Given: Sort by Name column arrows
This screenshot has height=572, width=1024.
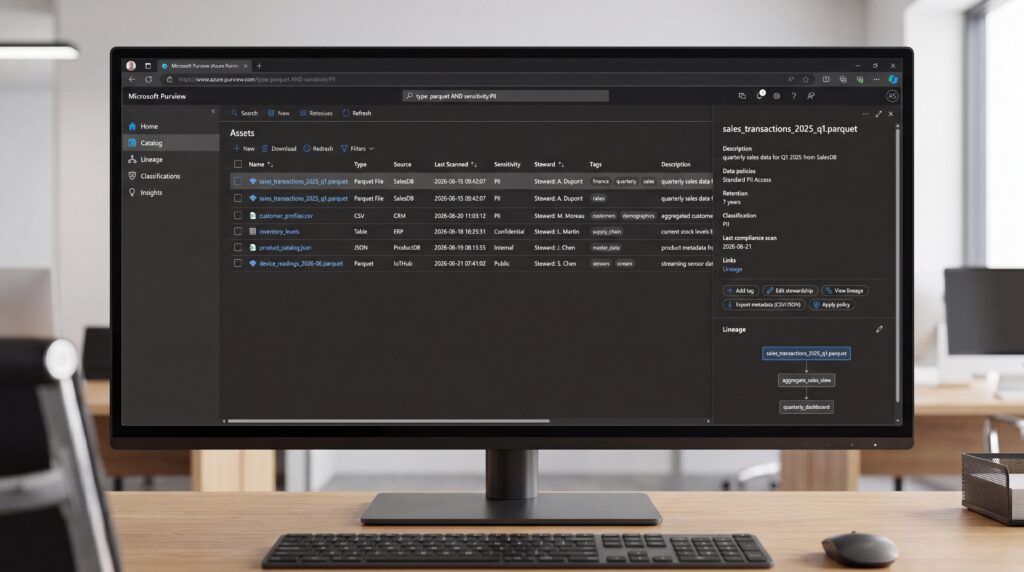Looking at the screenshot, I should click(x=270, y=165).
